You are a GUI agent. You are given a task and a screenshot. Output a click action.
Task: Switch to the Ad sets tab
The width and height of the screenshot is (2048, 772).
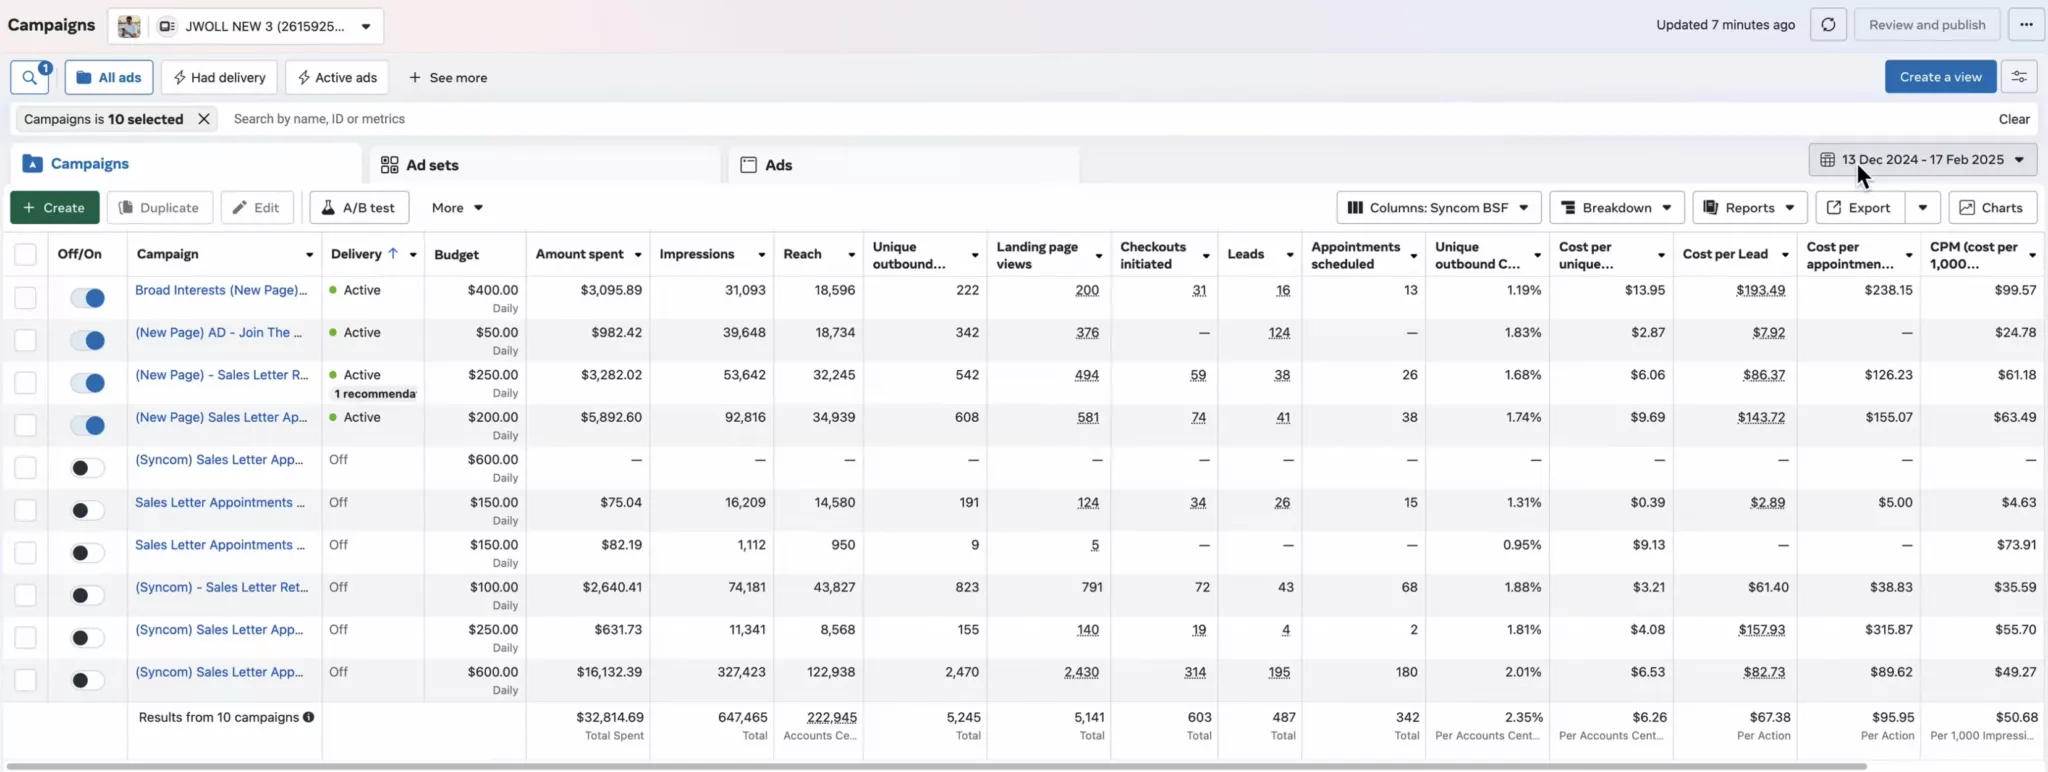pyautogui.click(x=432, y=165)
